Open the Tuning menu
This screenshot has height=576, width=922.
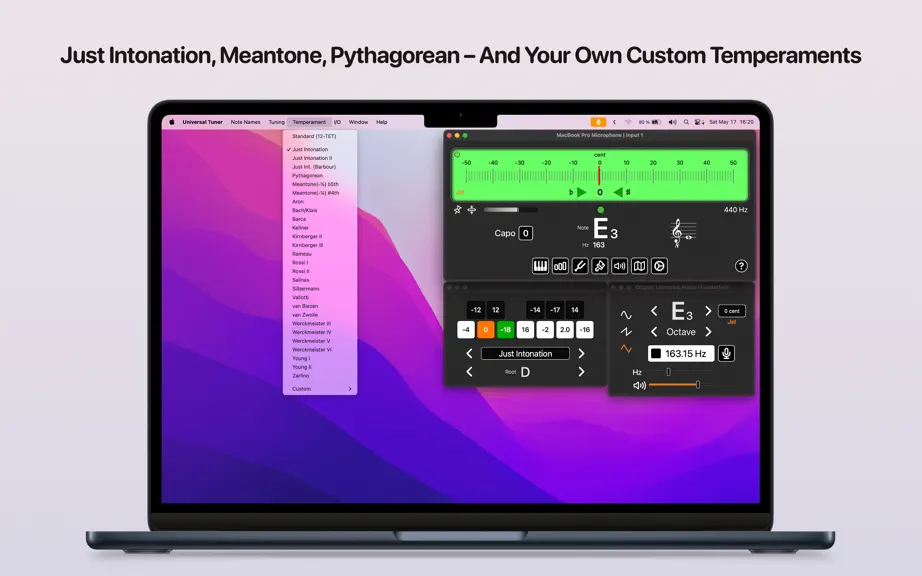(x=276, y=122)
